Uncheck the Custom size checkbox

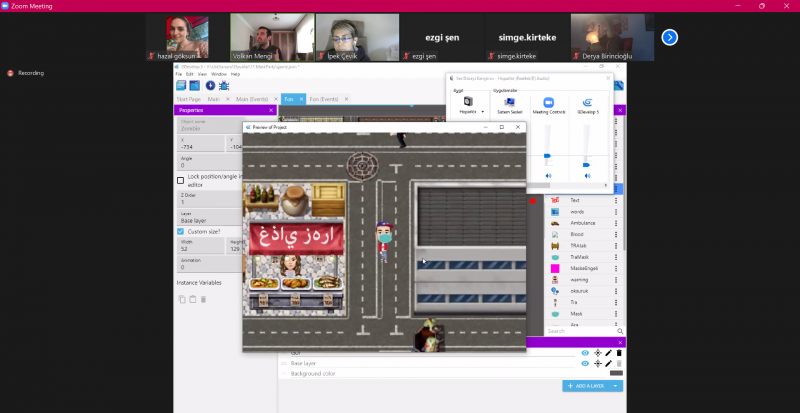(181, 232)
